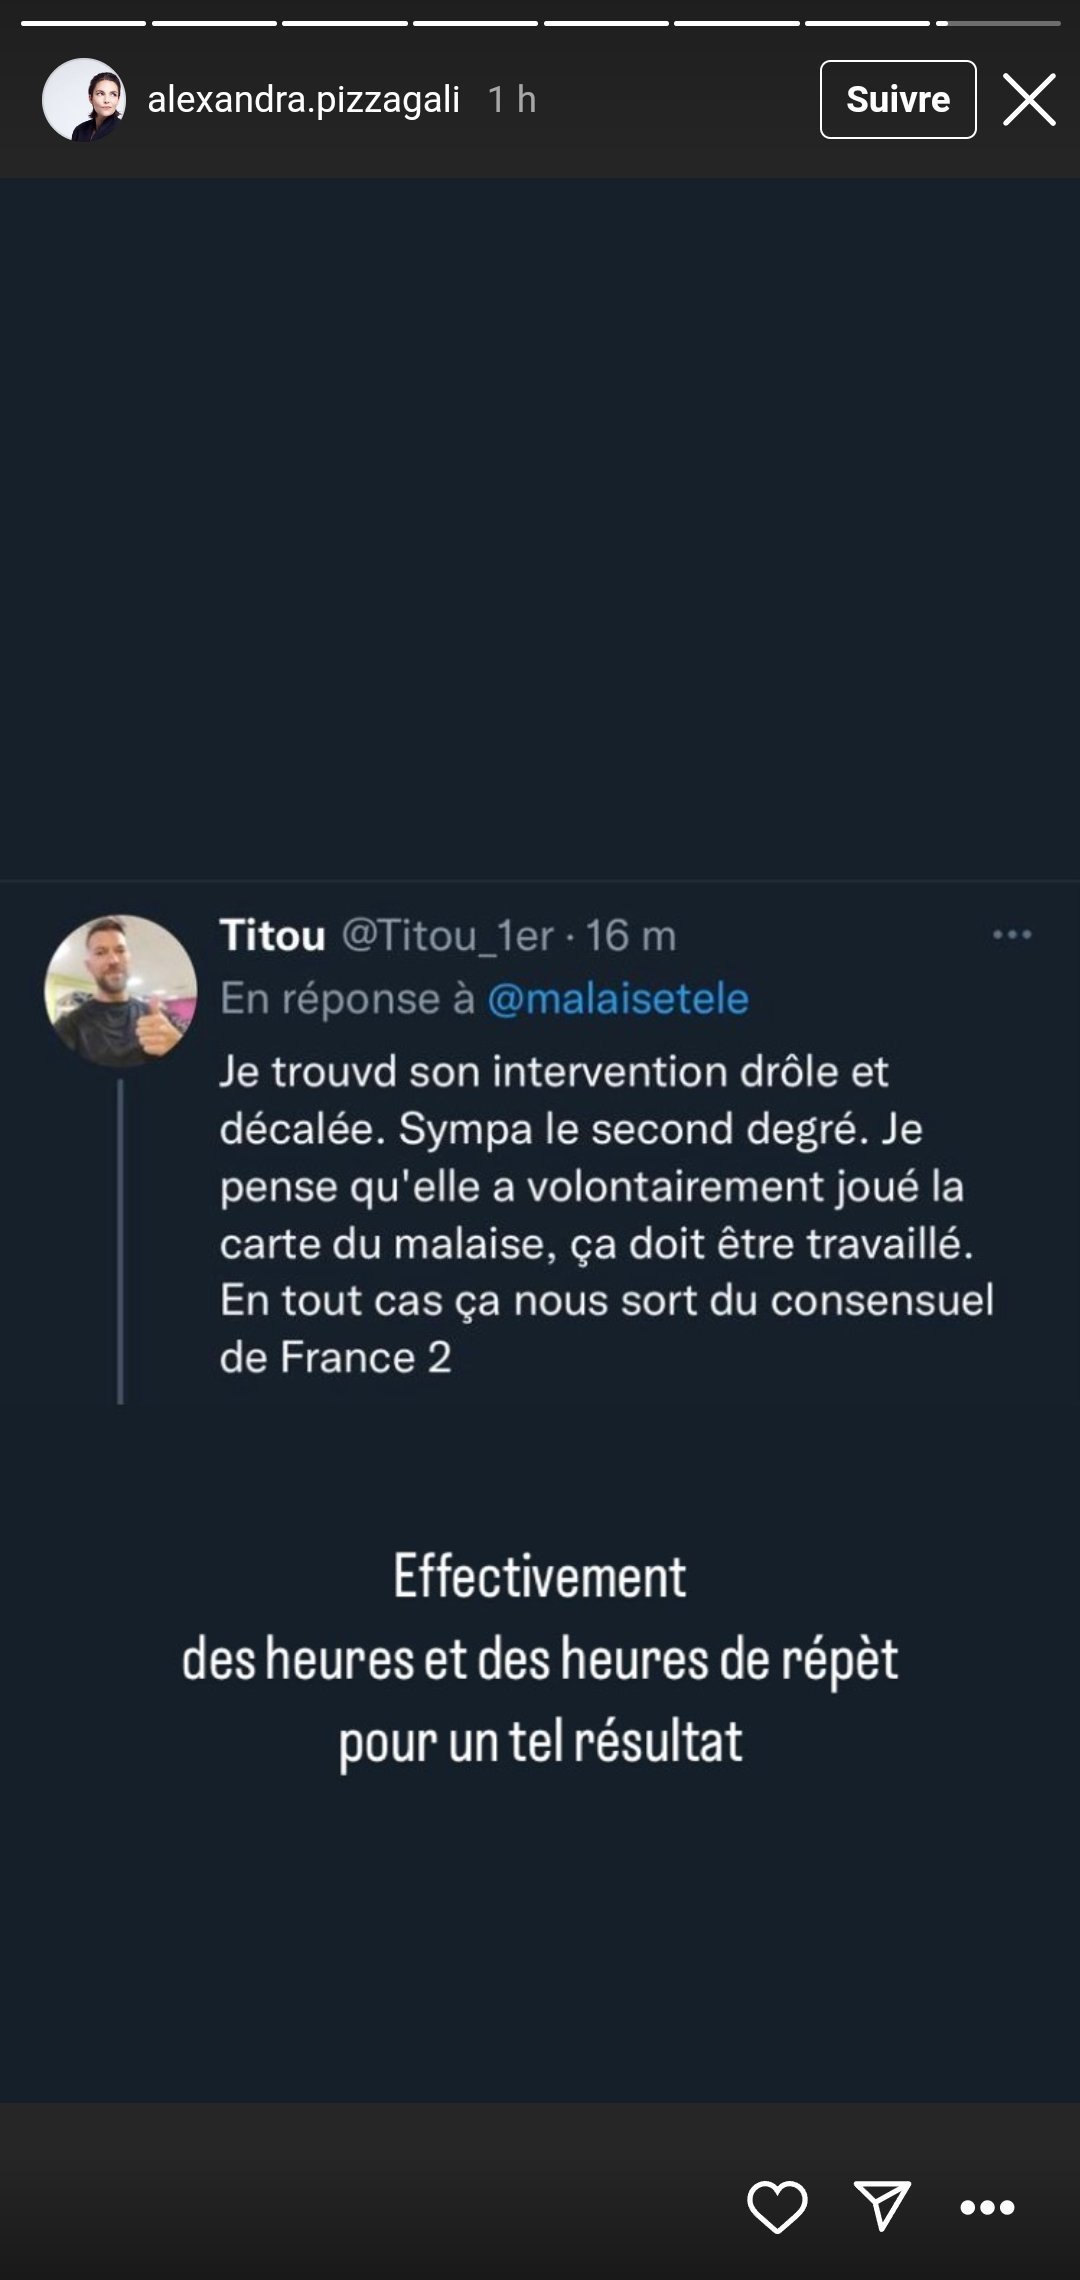Select the sixth story progress segment
The width and height of the screenshot is (1080, 2280).
pos(736,23)
